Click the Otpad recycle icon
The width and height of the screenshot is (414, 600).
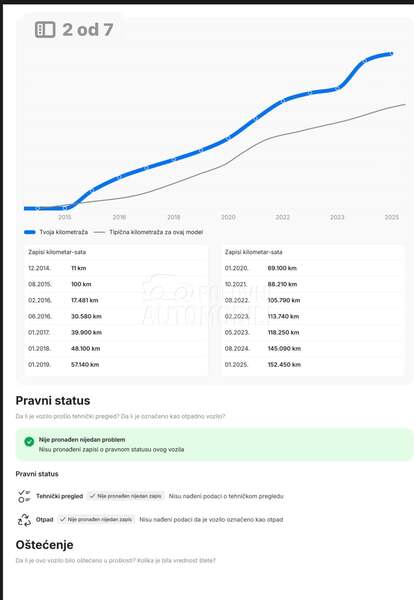[24, 520]
